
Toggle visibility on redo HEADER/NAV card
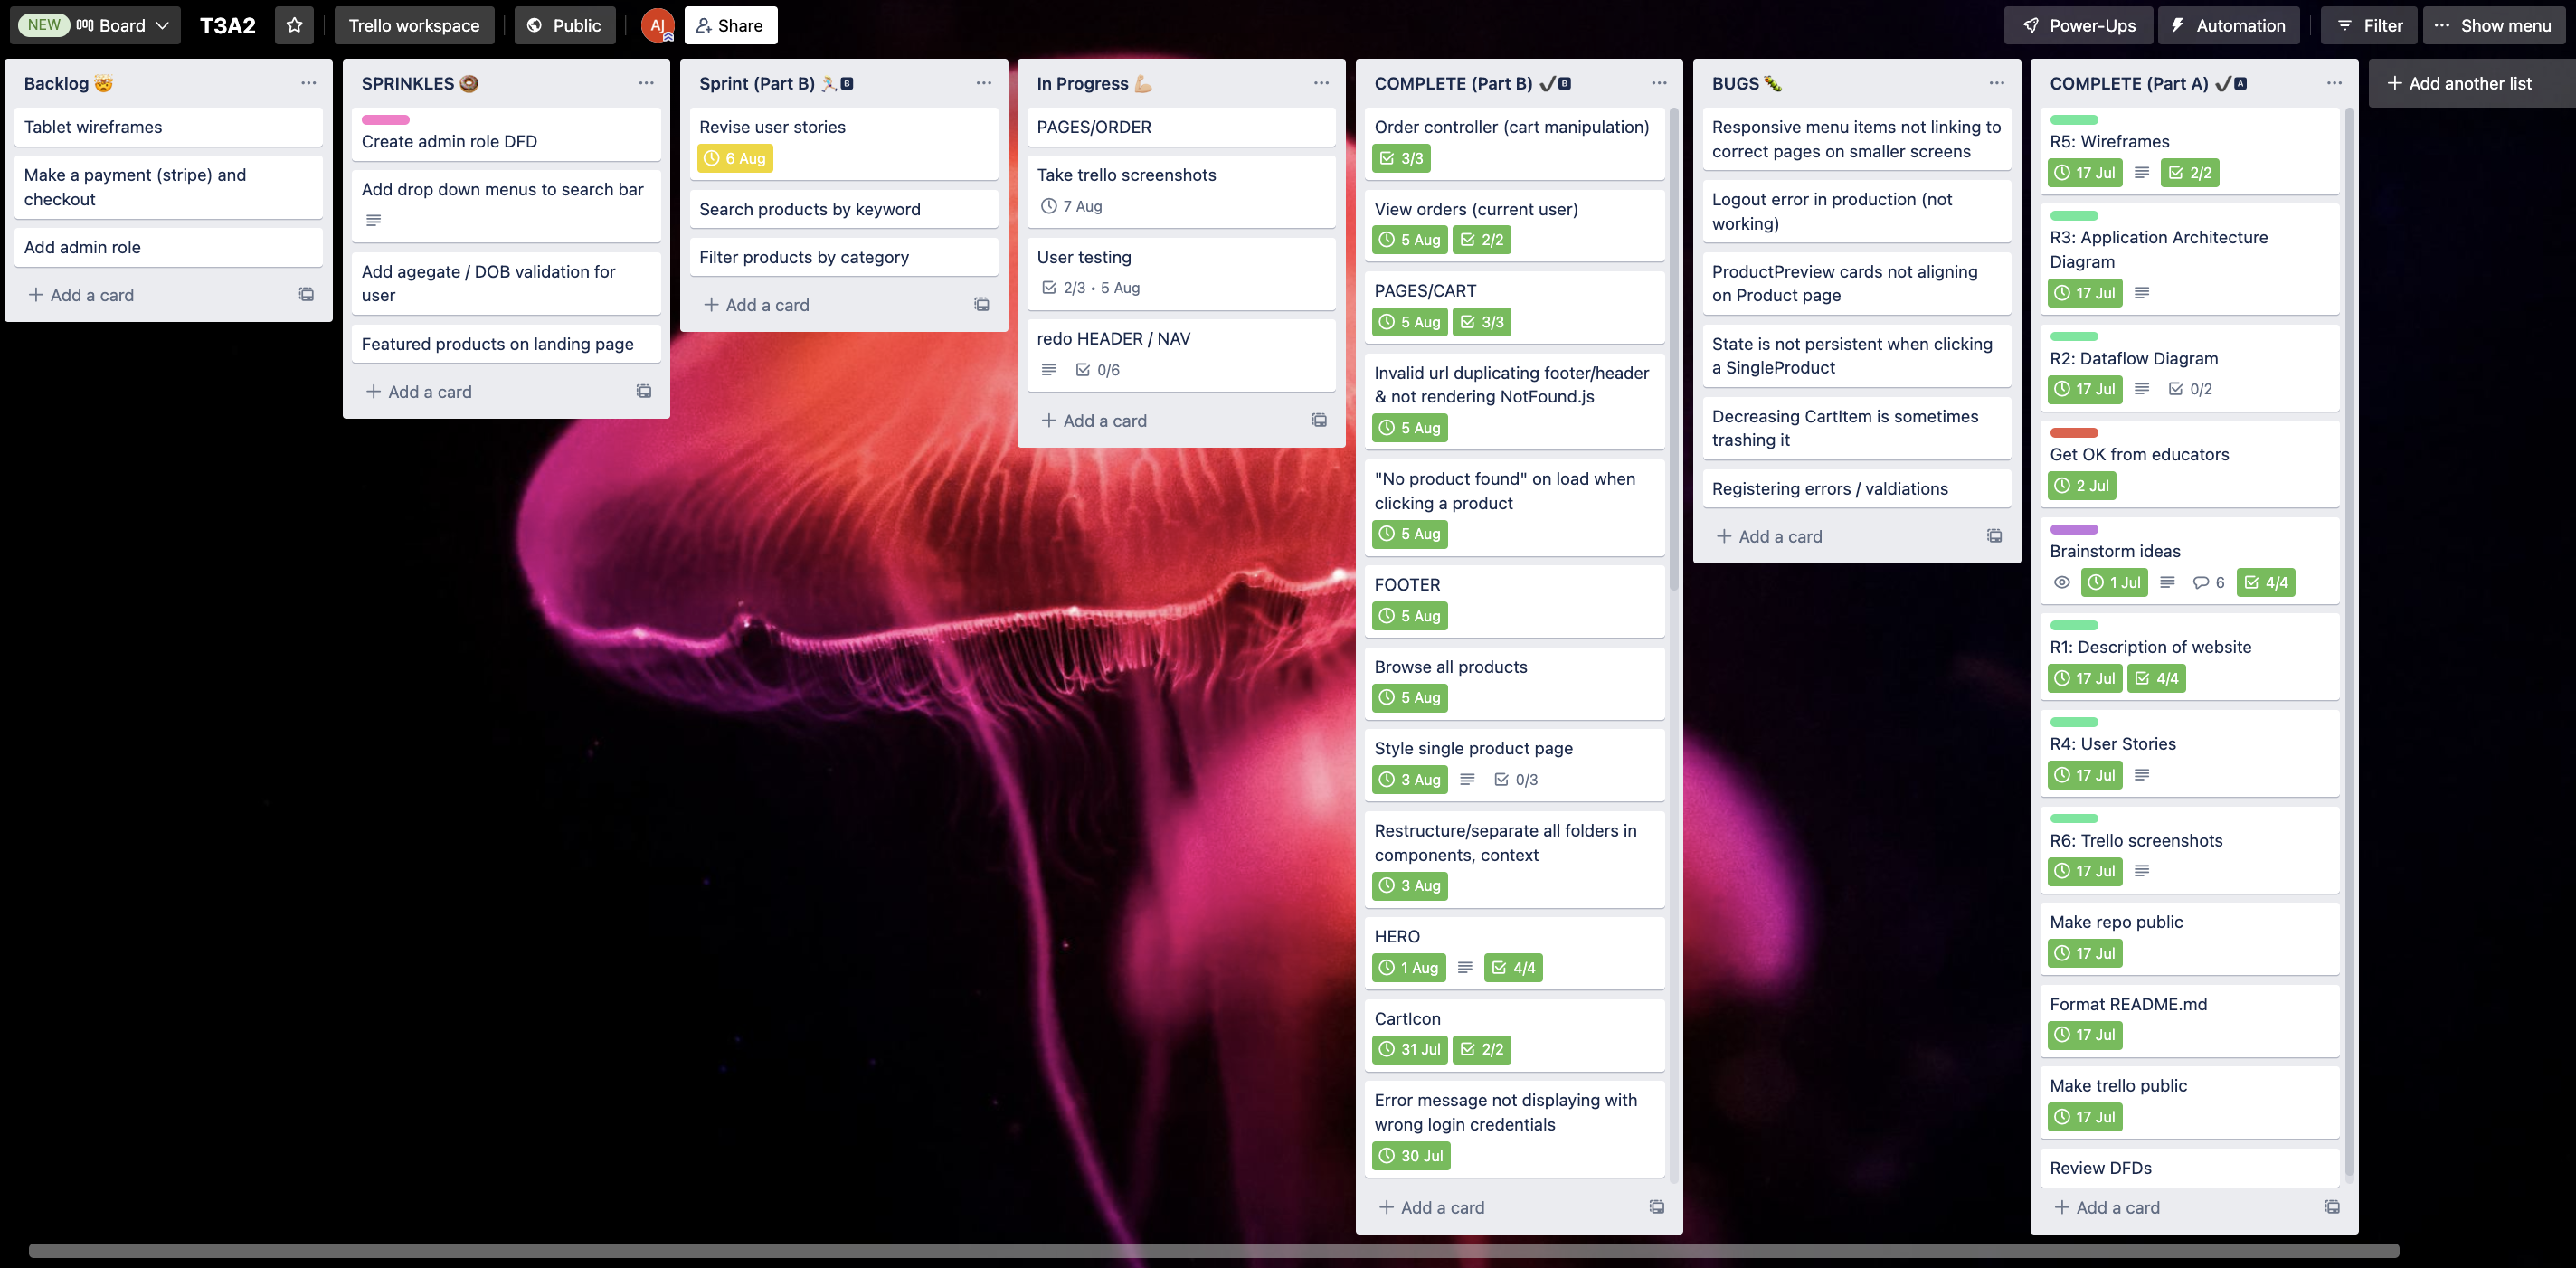pos(1048,370)
